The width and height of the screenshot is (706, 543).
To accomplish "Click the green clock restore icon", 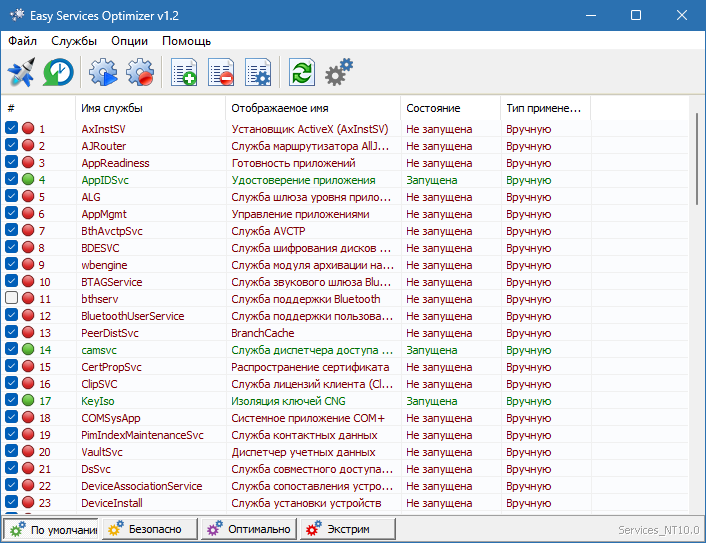I will pyautogui.click(x=58, y=72).
